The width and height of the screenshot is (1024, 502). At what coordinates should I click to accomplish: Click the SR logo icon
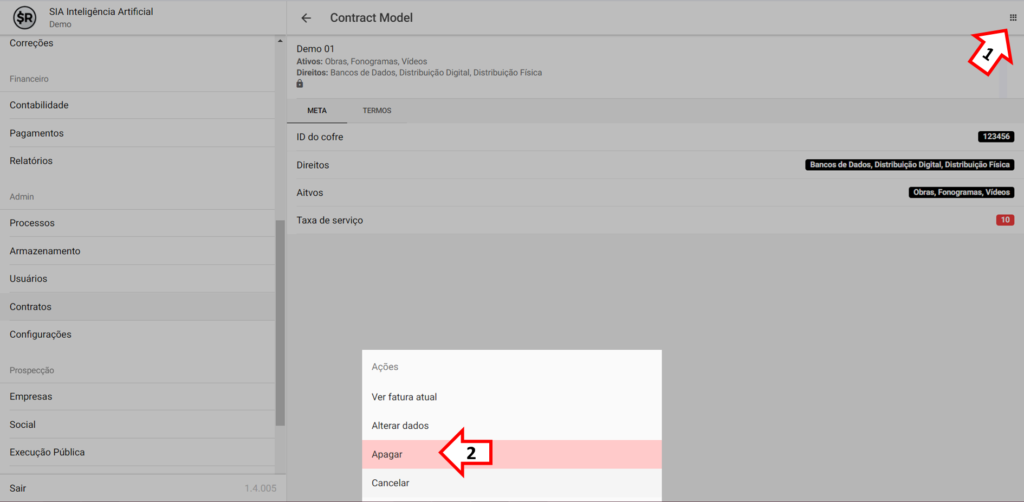click(x=24, y=17)
